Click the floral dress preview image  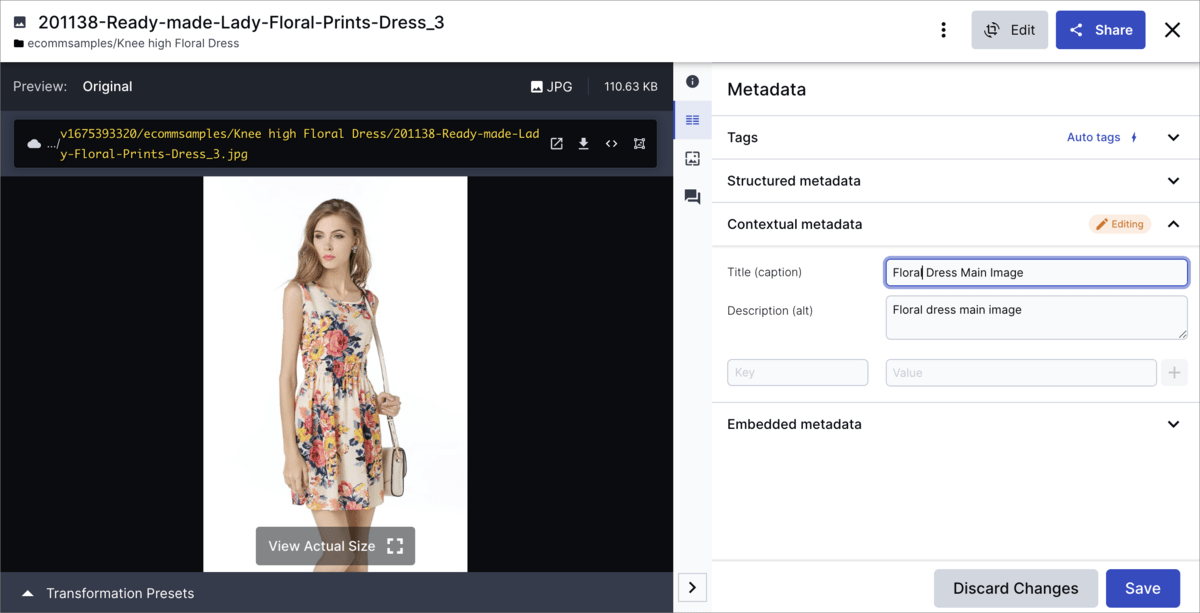coord(335,374)
